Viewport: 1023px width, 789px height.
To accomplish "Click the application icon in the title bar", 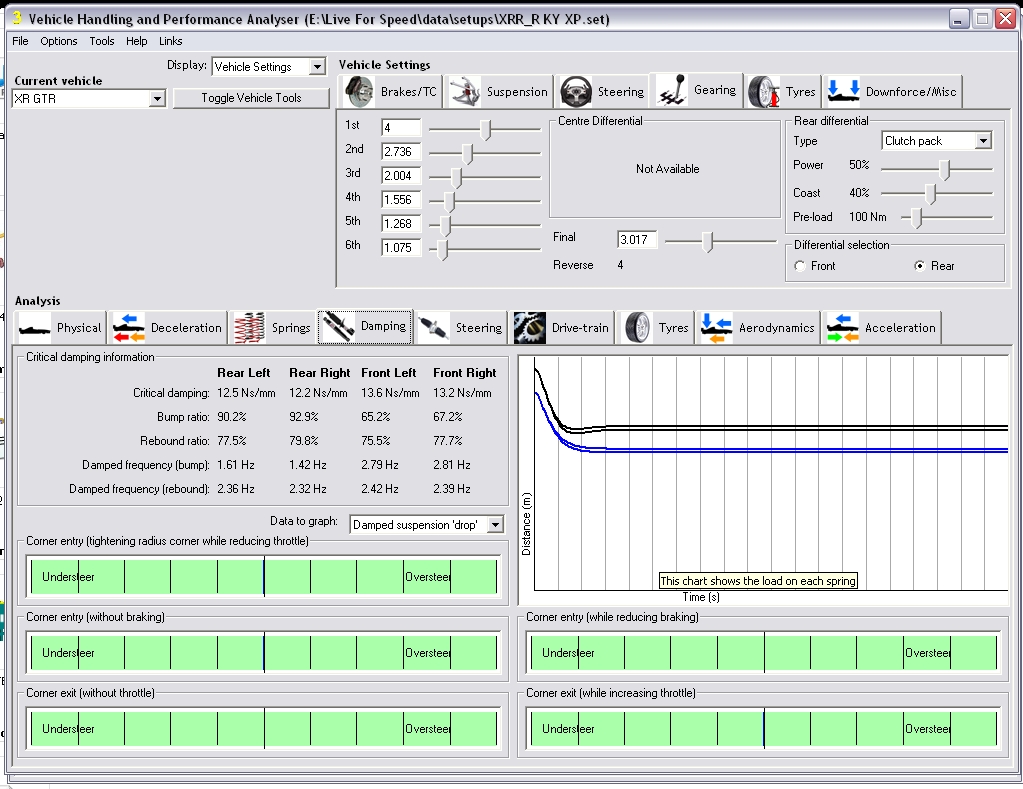I will 17,18.
